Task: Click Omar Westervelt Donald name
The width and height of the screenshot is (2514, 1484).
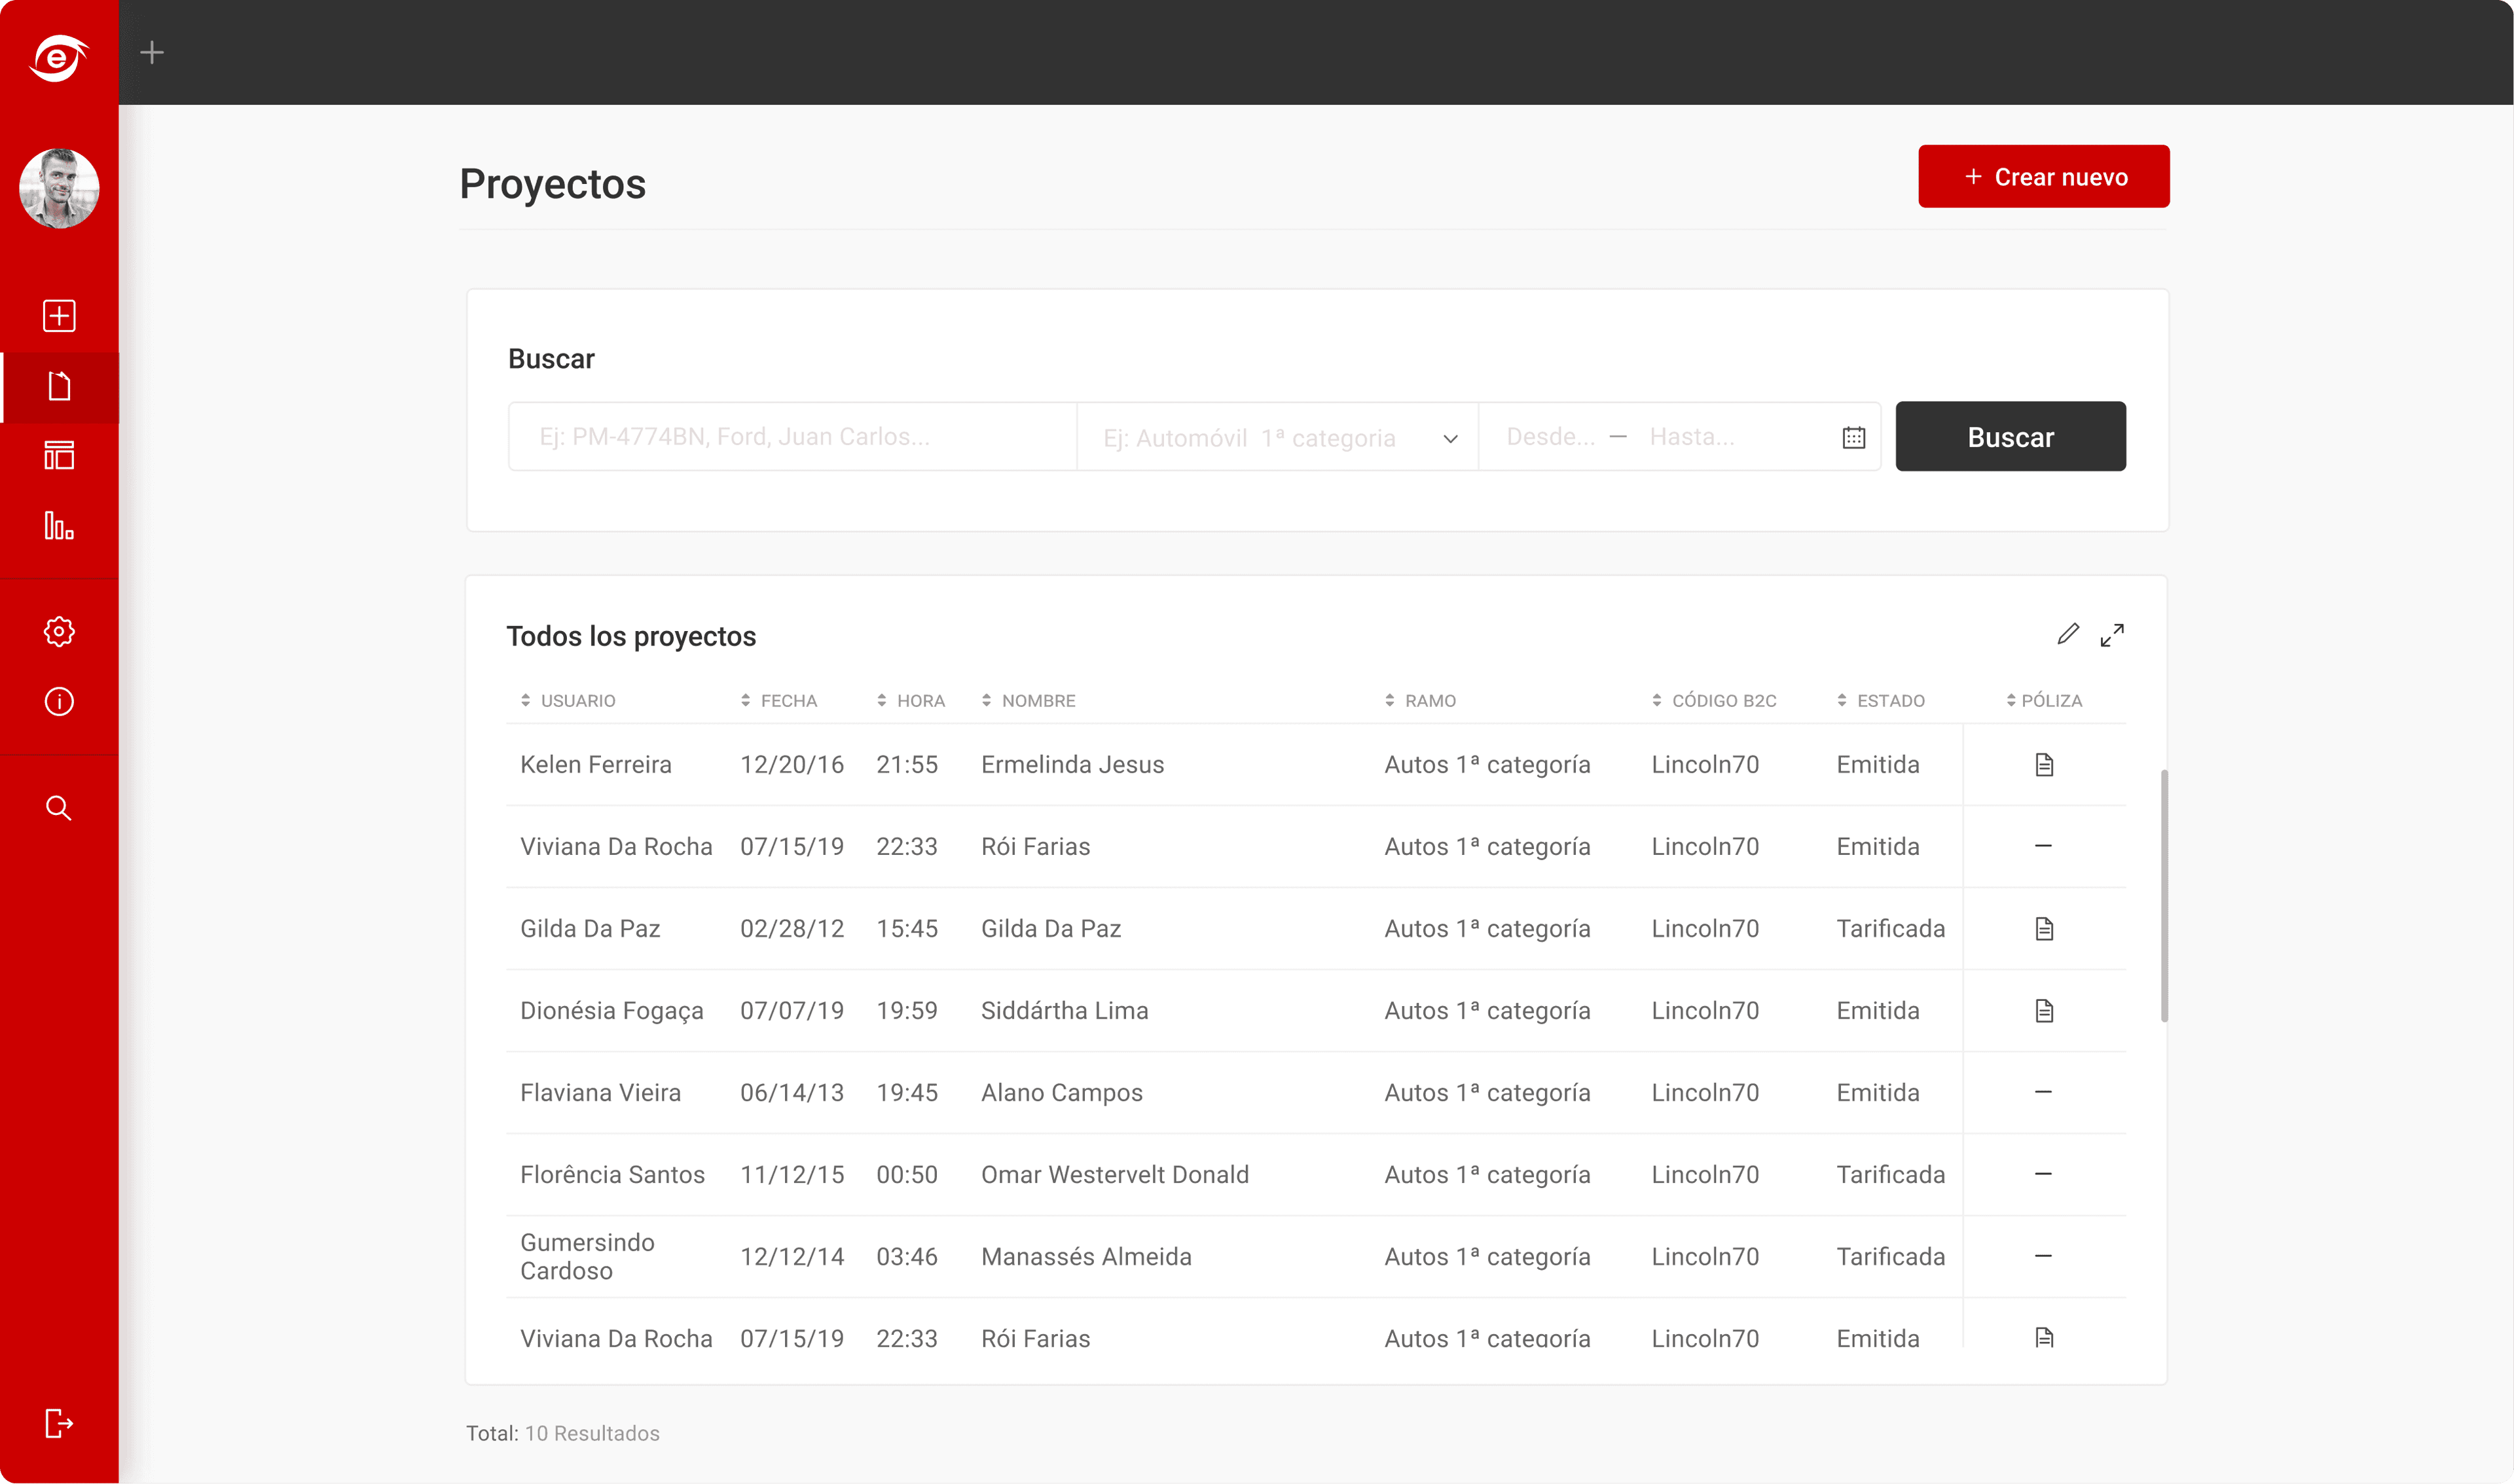Action: [x=1115, y=1175]
